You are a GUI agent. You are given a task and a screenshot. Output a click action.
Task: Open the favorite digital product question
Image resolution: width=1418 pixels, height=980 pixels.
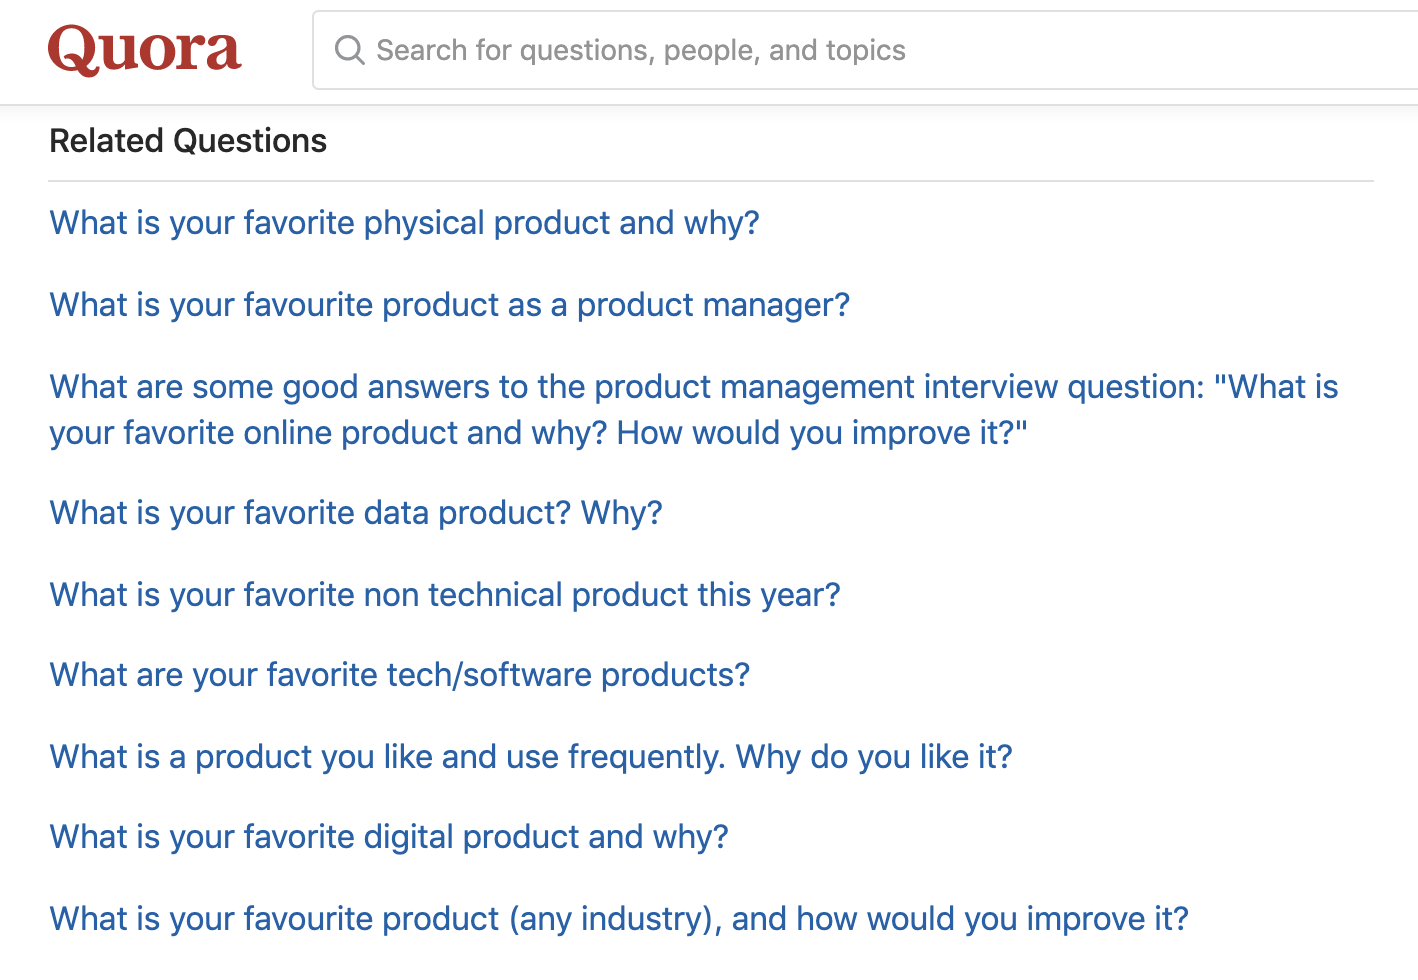(x=389, y=836)
